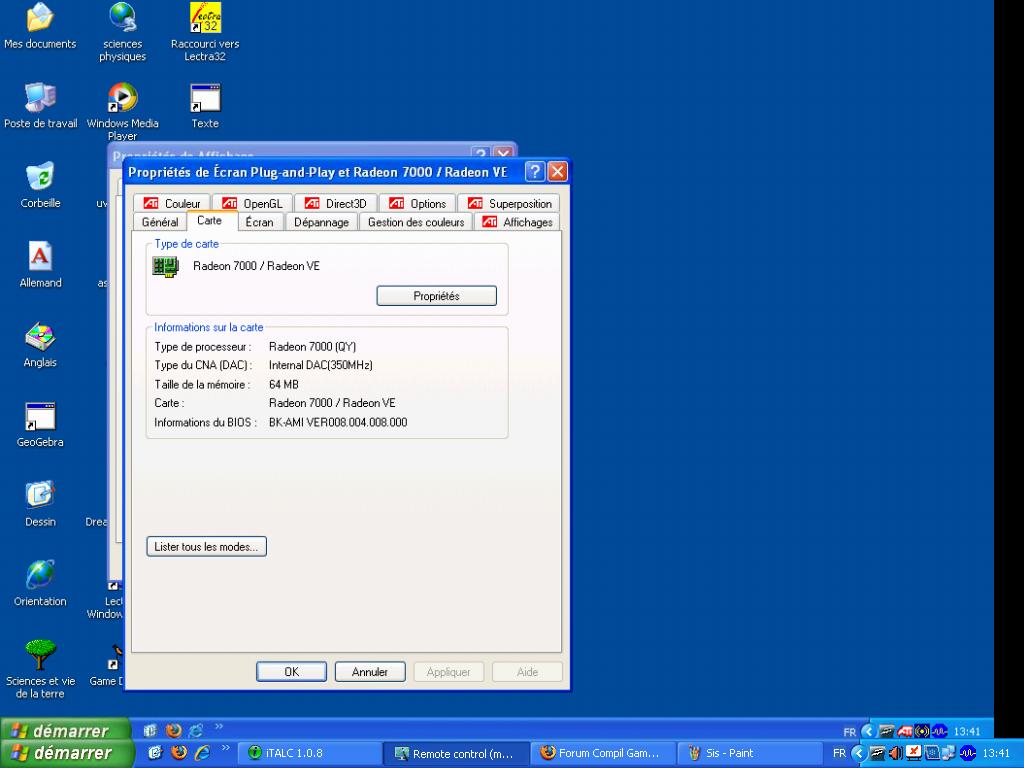Select the Poste de travail icon
Image resolution: width=1024 pixels, height=768 pixels.
pos(40,106)
